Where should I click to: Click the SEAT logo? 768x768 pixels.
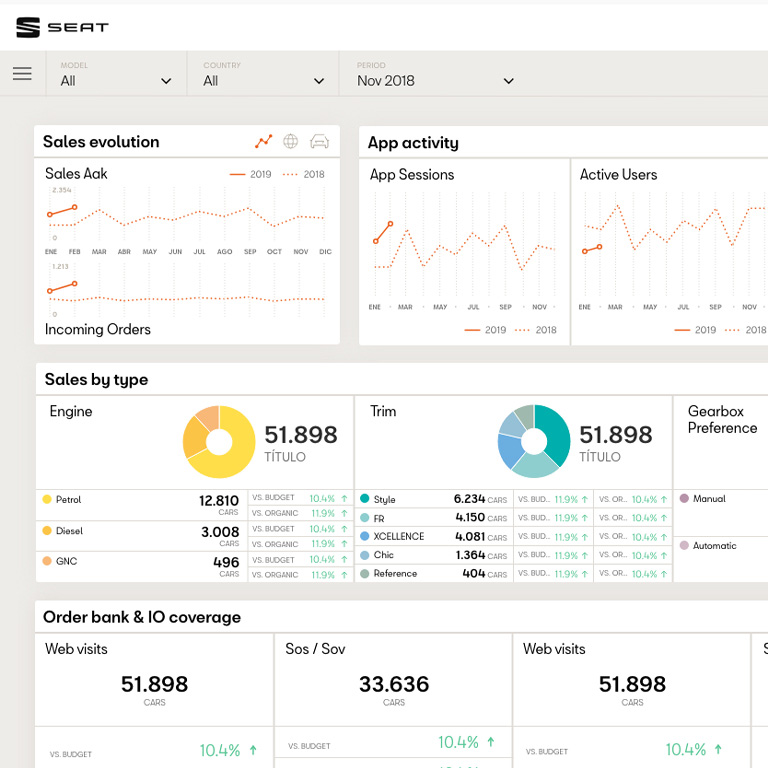point(62,27)
